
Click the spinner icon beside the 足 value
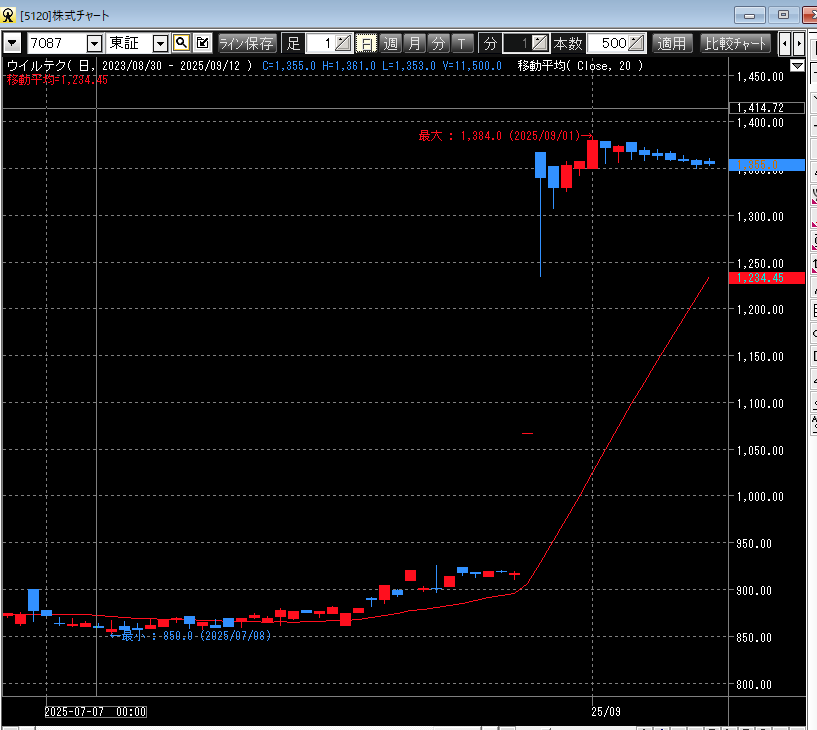click(343, 43)
